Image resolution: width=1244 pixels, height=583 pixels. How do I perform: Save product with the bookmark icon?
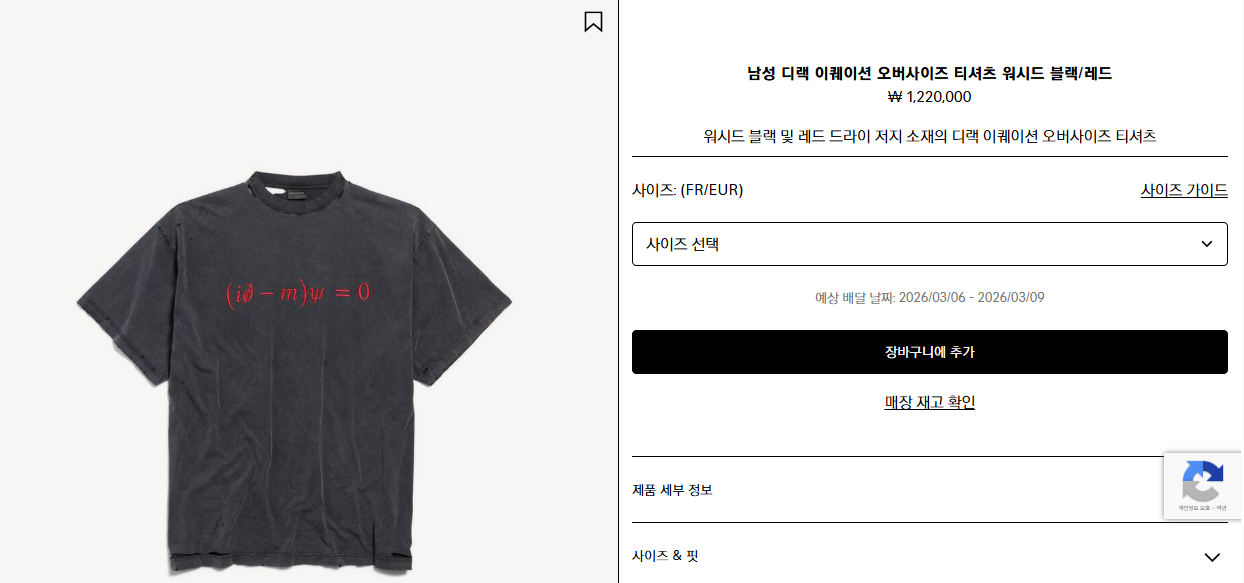593,21
